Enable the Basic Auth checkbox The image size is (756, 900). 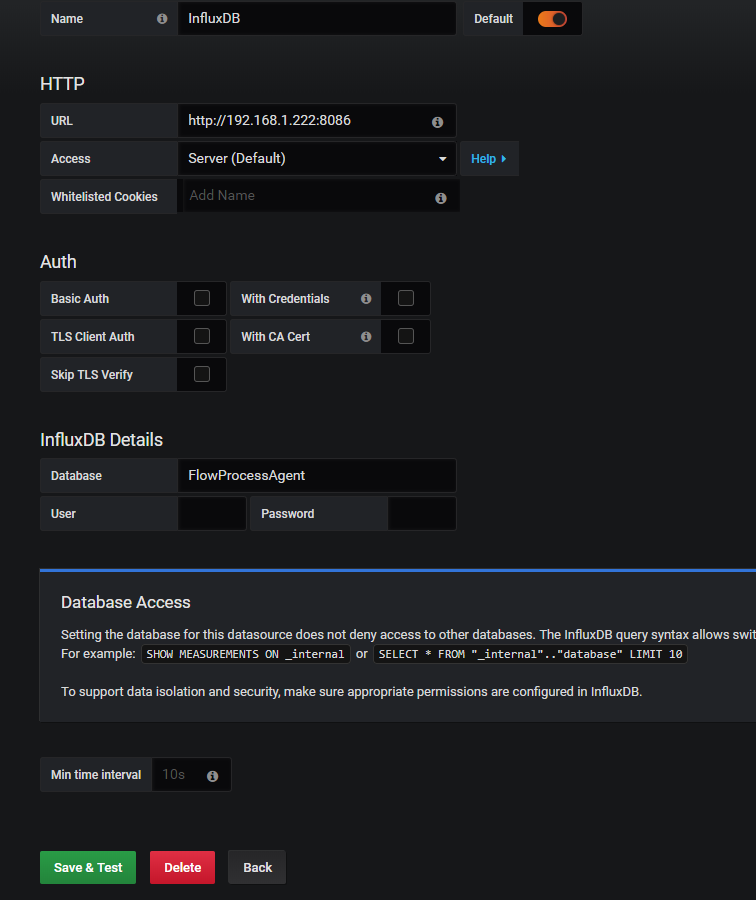point(201,298)
